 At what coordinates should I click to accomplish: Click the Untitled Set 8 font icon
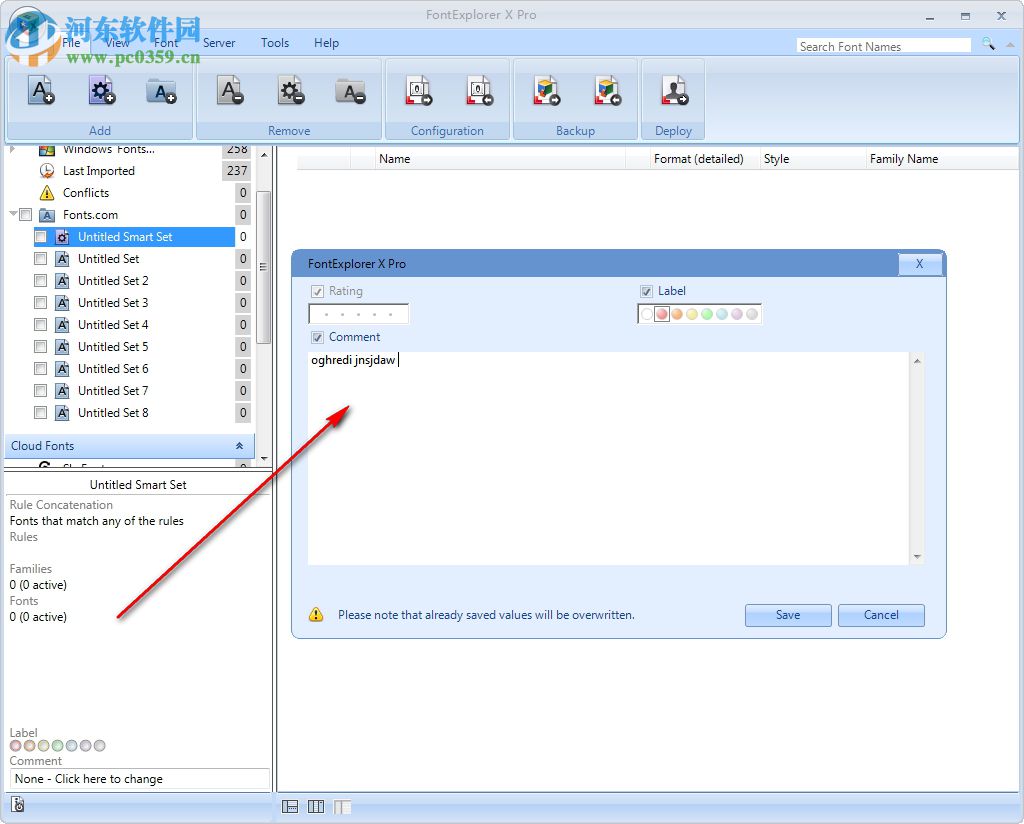point(62,413)
